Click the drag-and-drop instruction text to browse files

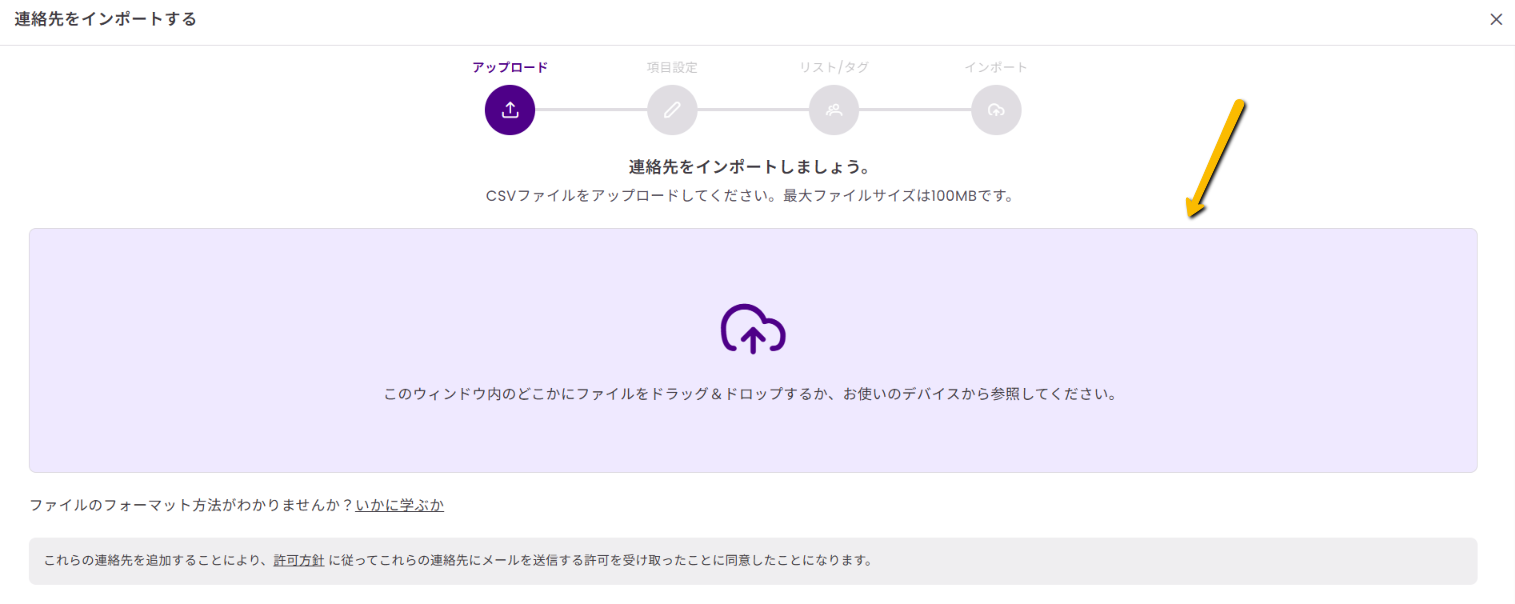(x=750, y=394)
